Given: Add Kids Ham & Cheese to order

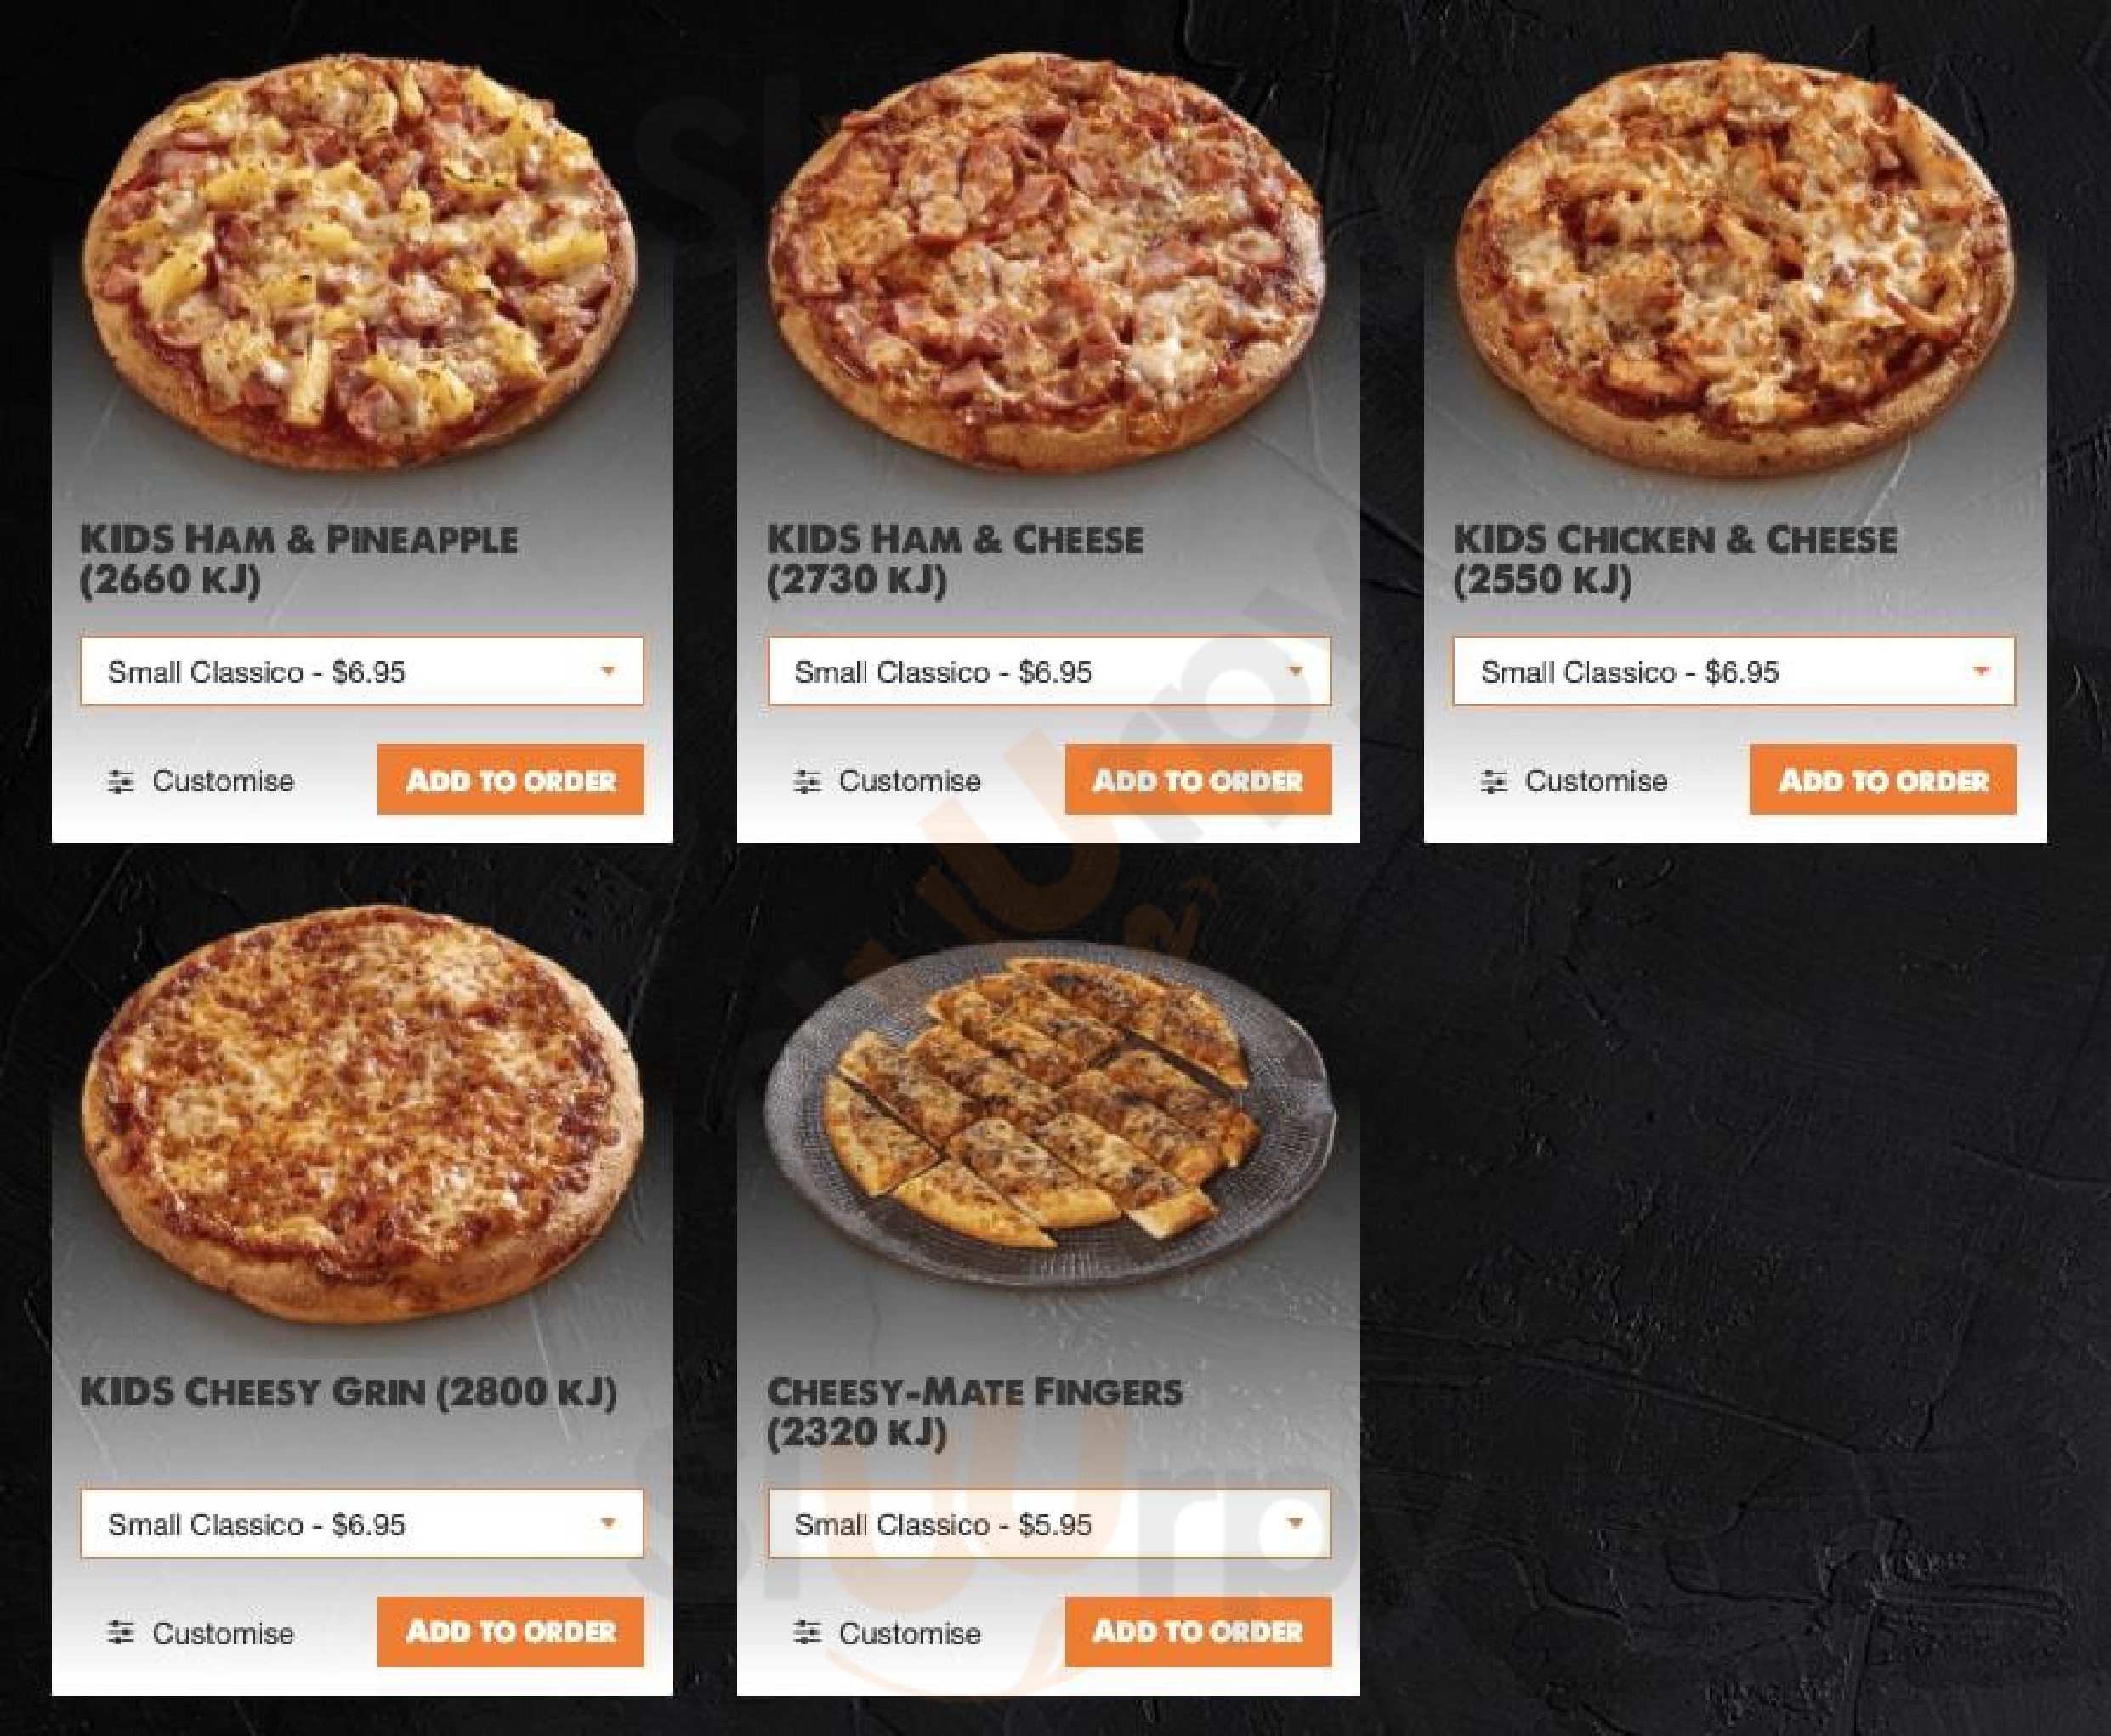Looking at the screenshot, I should [1198, 779].
